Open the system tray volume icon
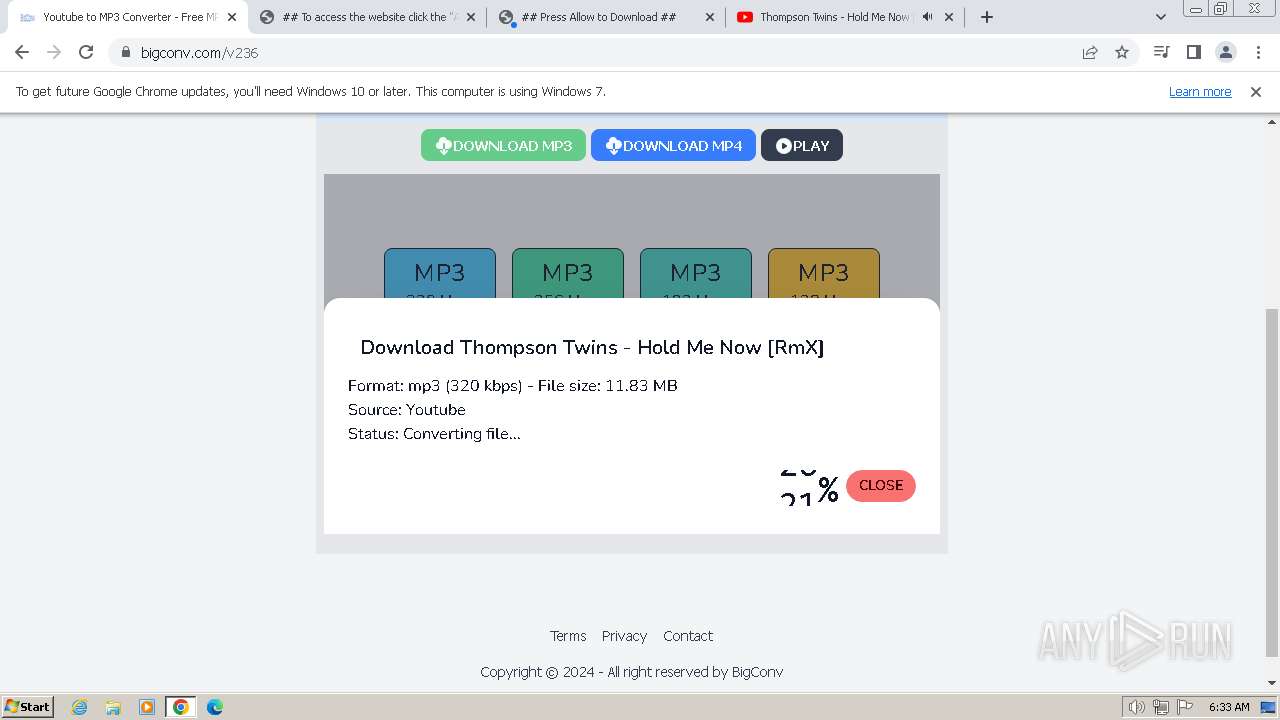This screenshot has height=720, width=1280. pyautogui.click(x=1137, y=707)
